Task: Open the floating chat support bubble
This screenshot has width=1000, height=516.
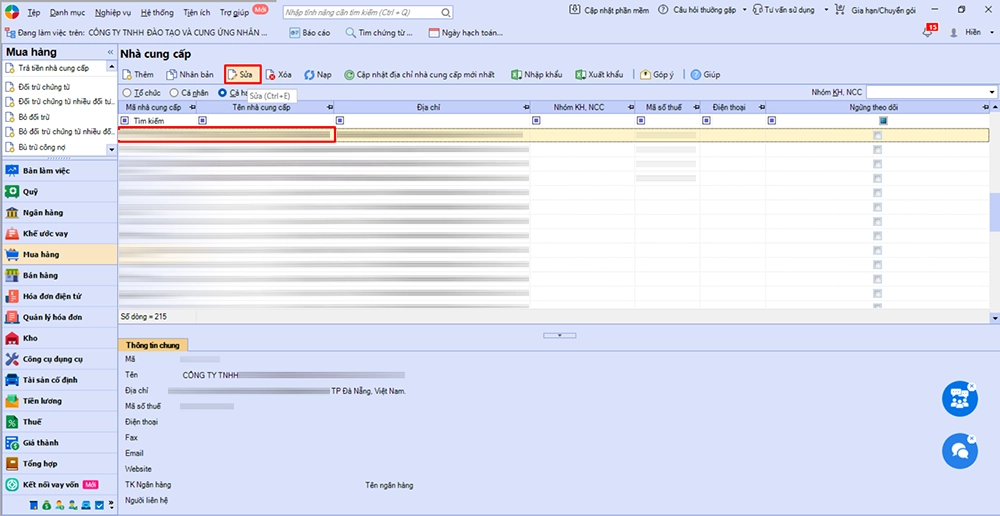Action: point(959,450)
